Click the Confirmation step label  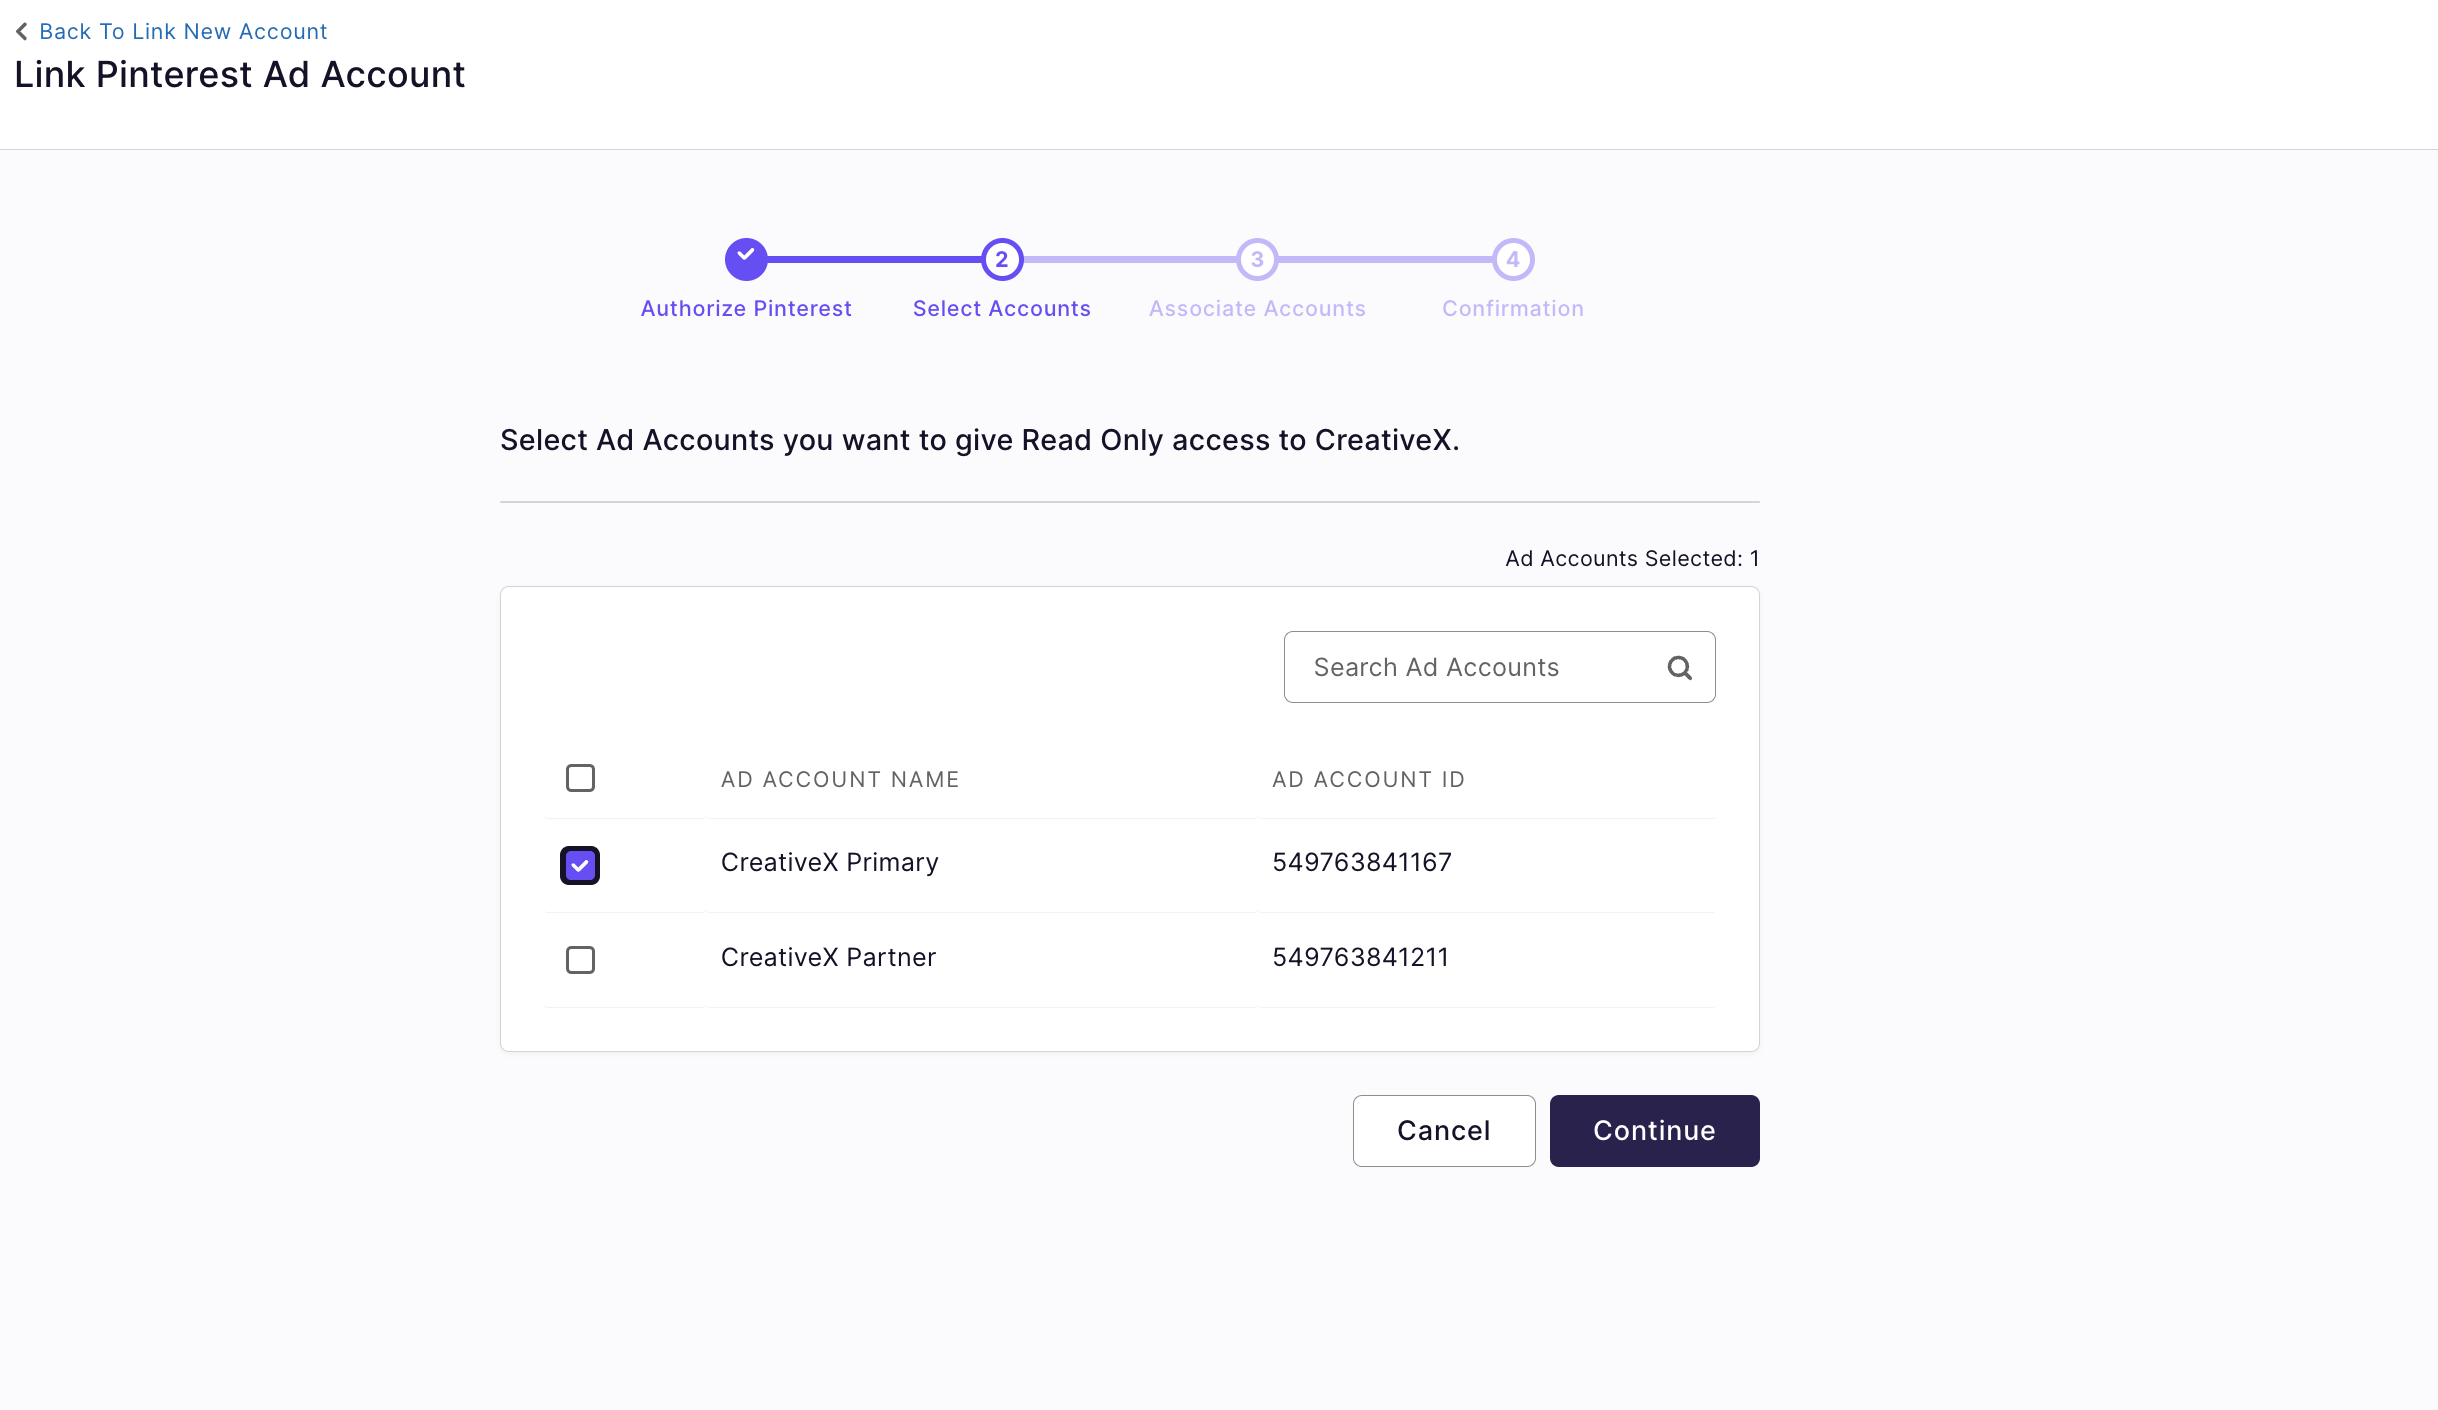point(1512,308)
